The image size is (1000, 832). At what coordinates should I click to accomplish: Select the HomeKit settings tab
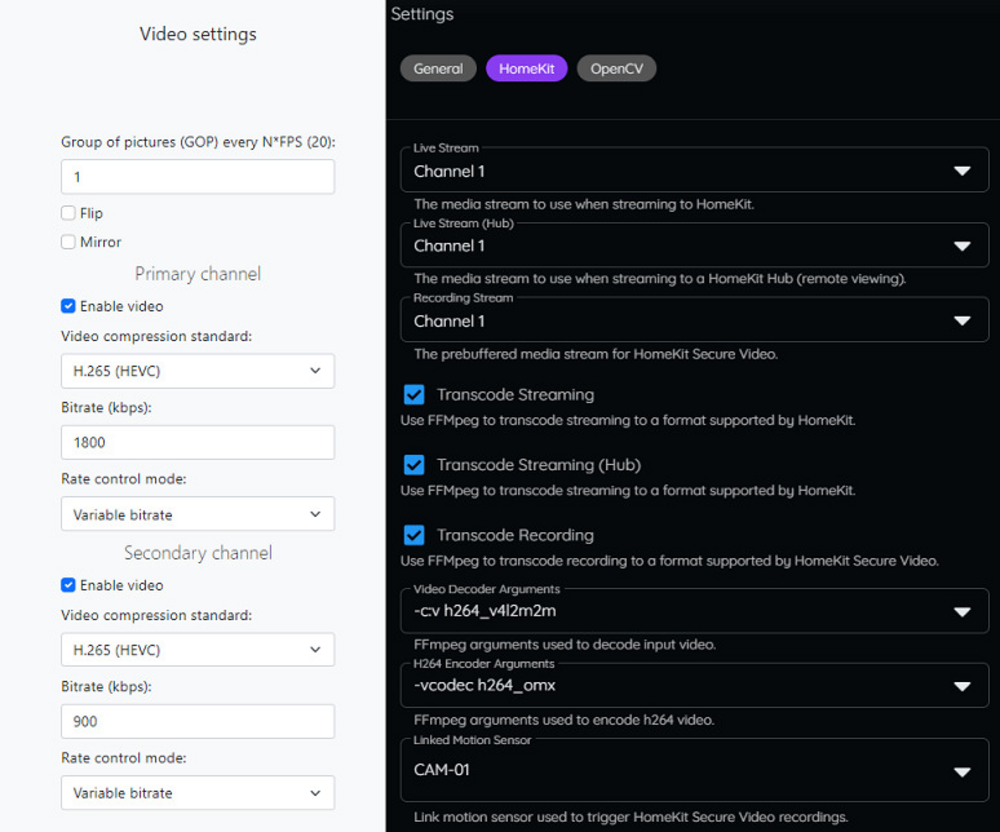click(x=526, y=69)
